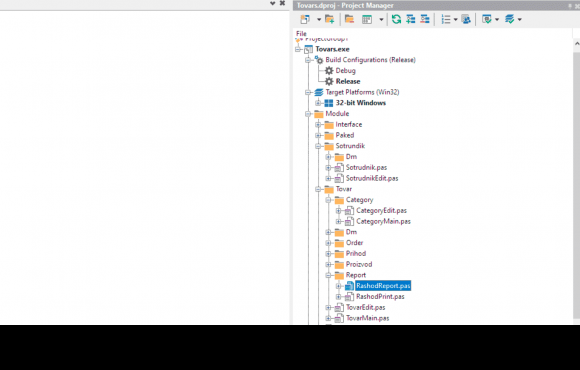Click the green Refresh arrows icon
The width and height of the screenshot is (580, 370).
tap(397, 19)
